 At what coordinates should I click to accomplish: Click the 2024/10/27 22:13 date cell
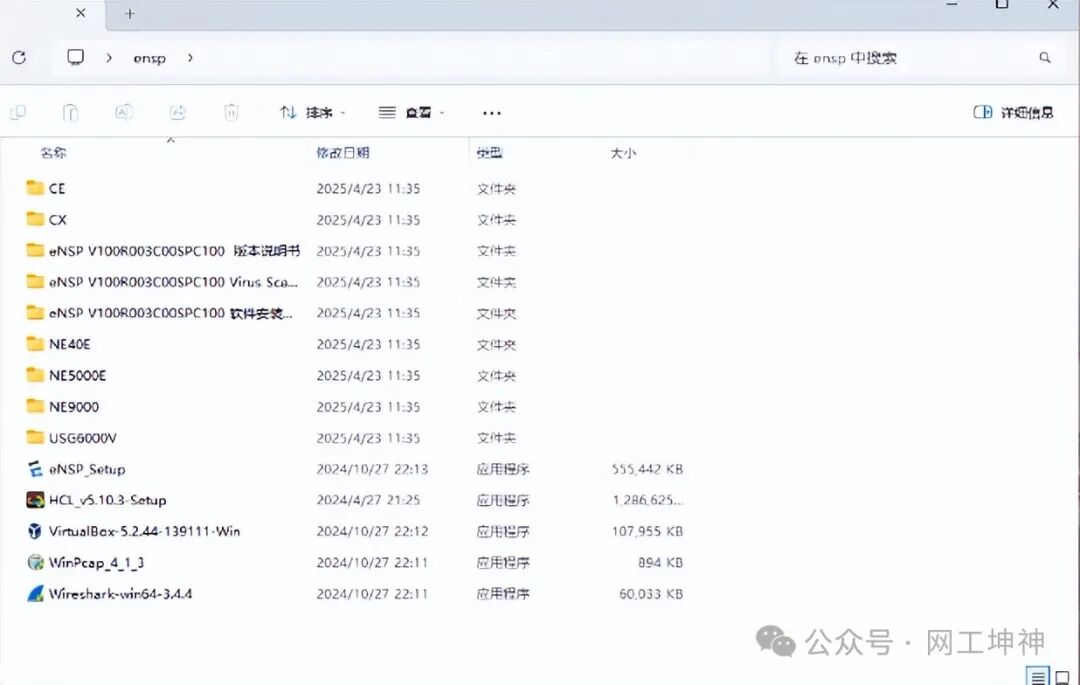click(372, 469)
